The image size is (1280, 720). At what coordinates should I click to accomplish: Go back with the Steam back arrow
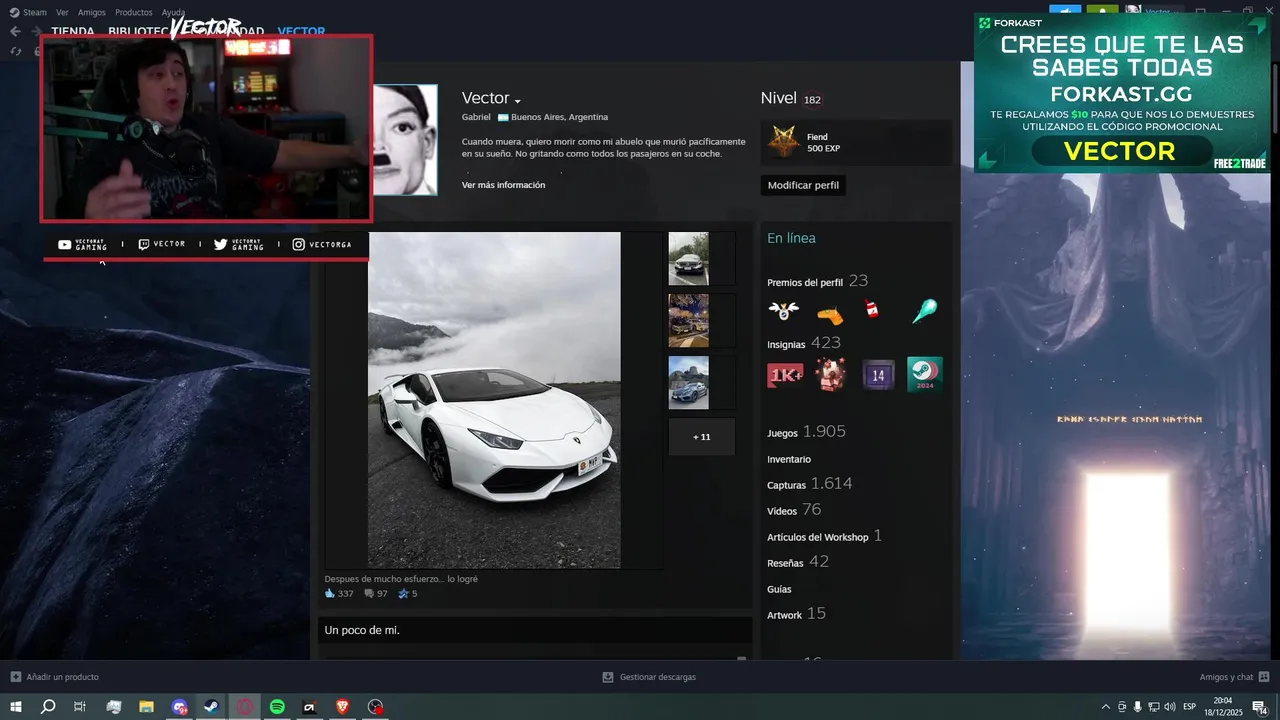click(x=15, y=31)
